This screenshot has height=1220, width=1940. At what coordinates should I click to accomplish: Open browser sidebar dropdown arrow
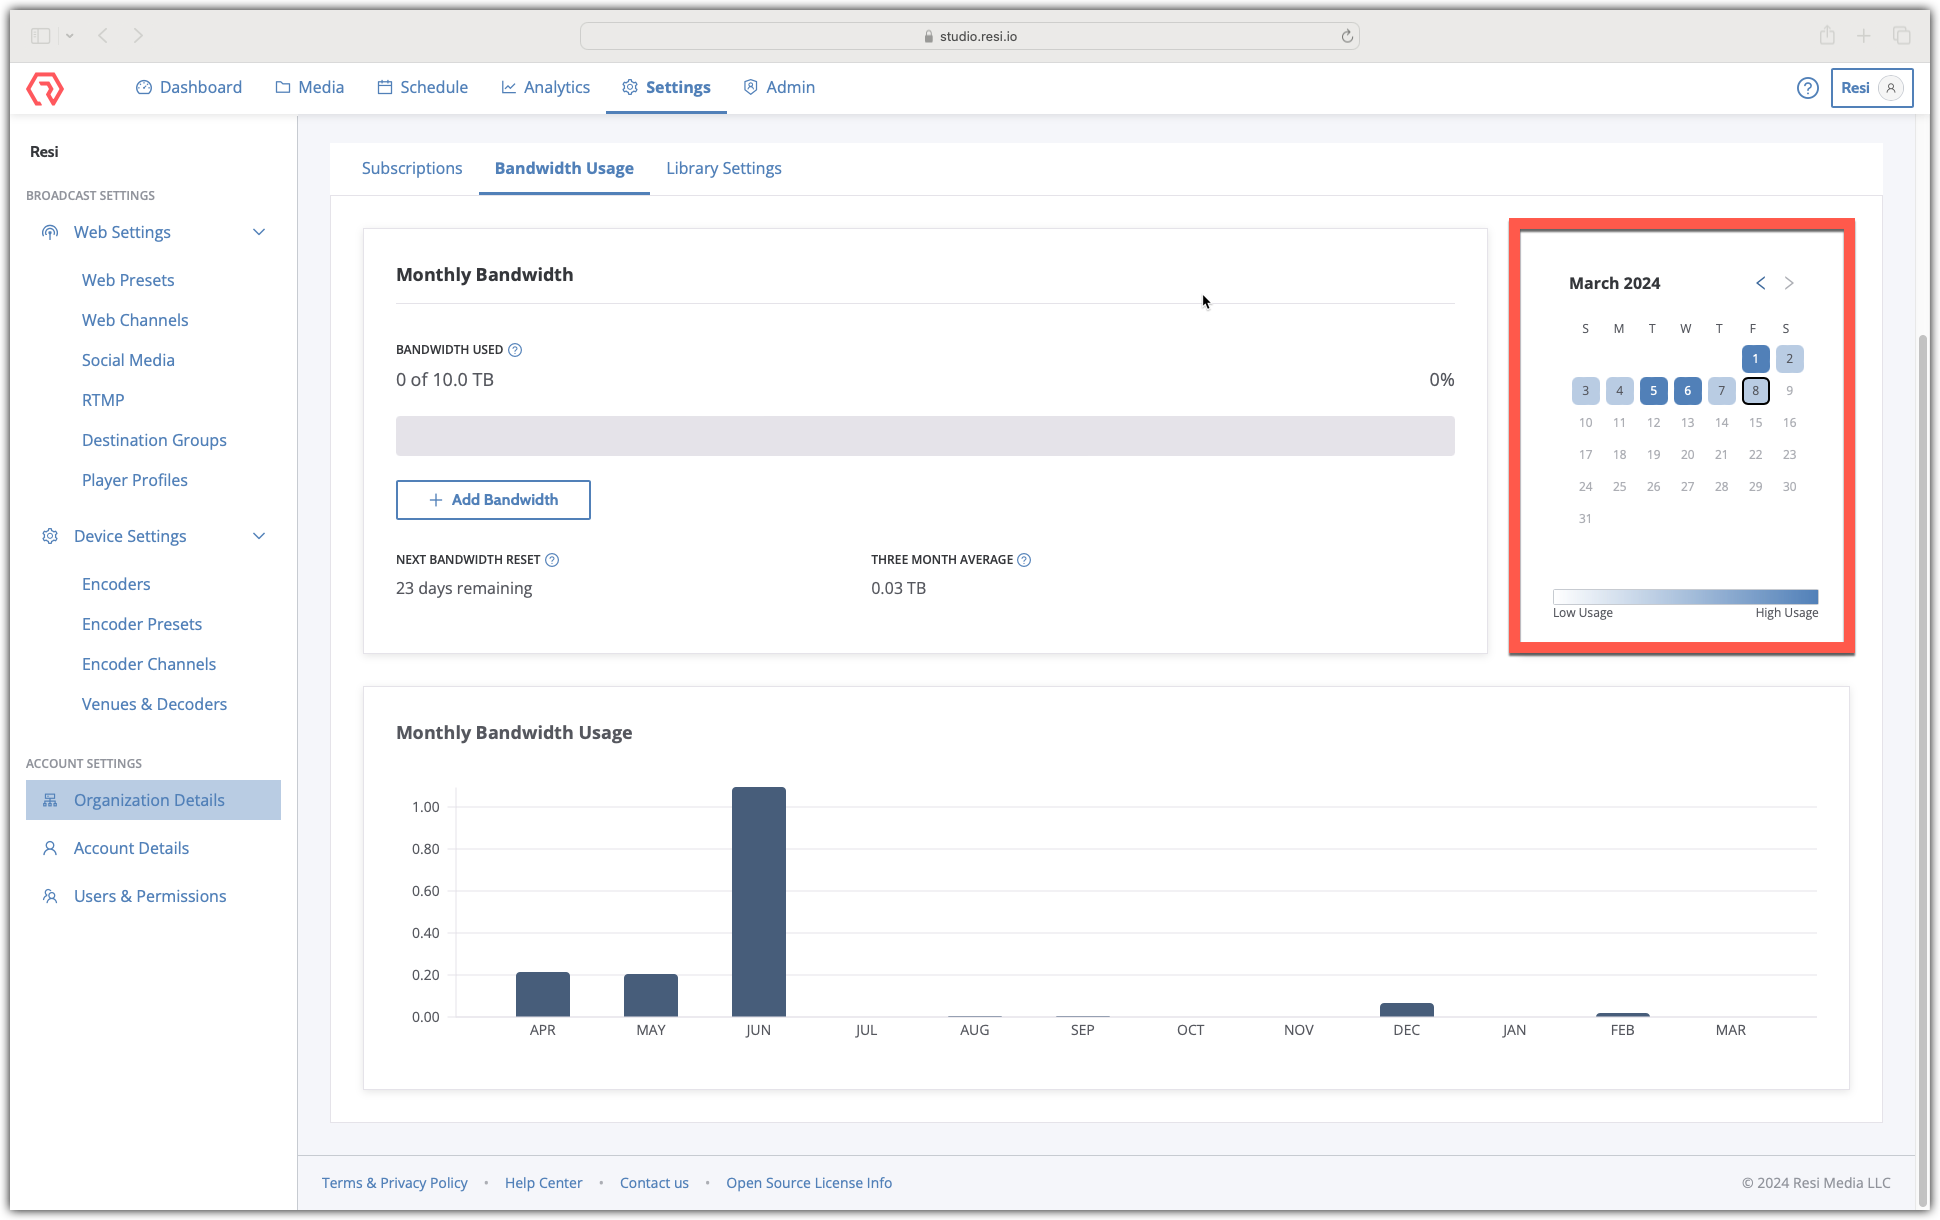tap(69, 36)
